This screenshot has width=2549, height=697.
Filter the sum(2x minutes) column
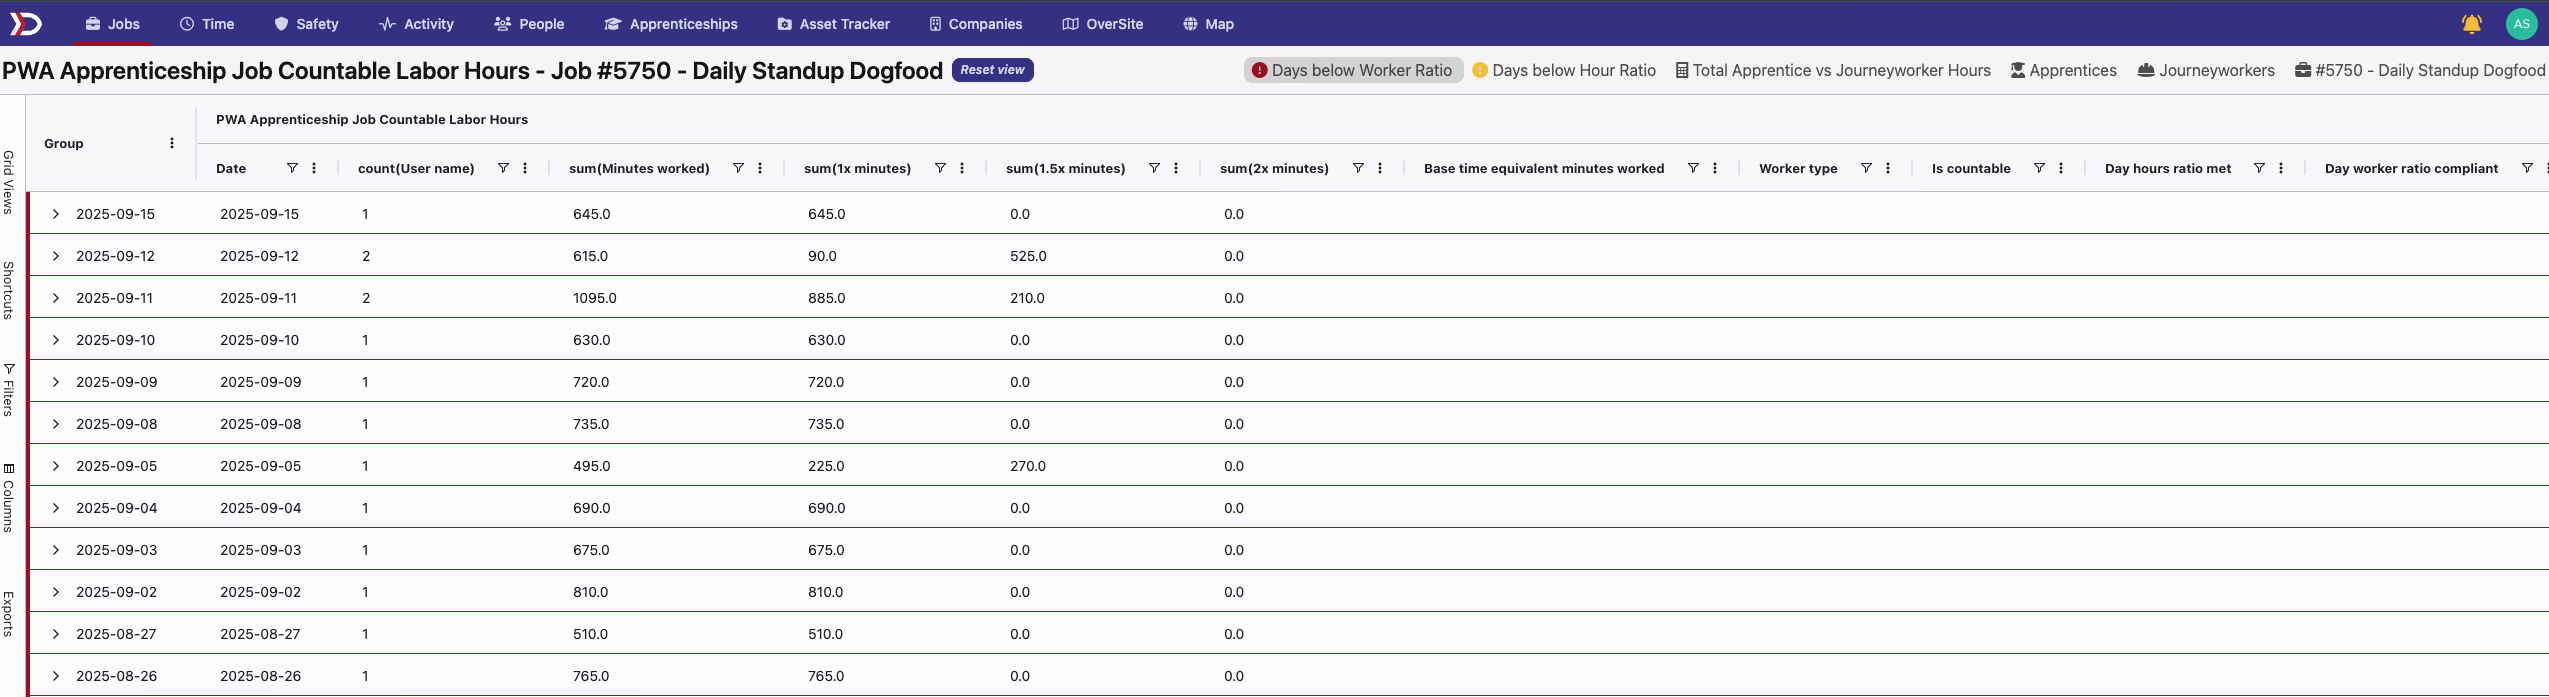coord(1358,168)
